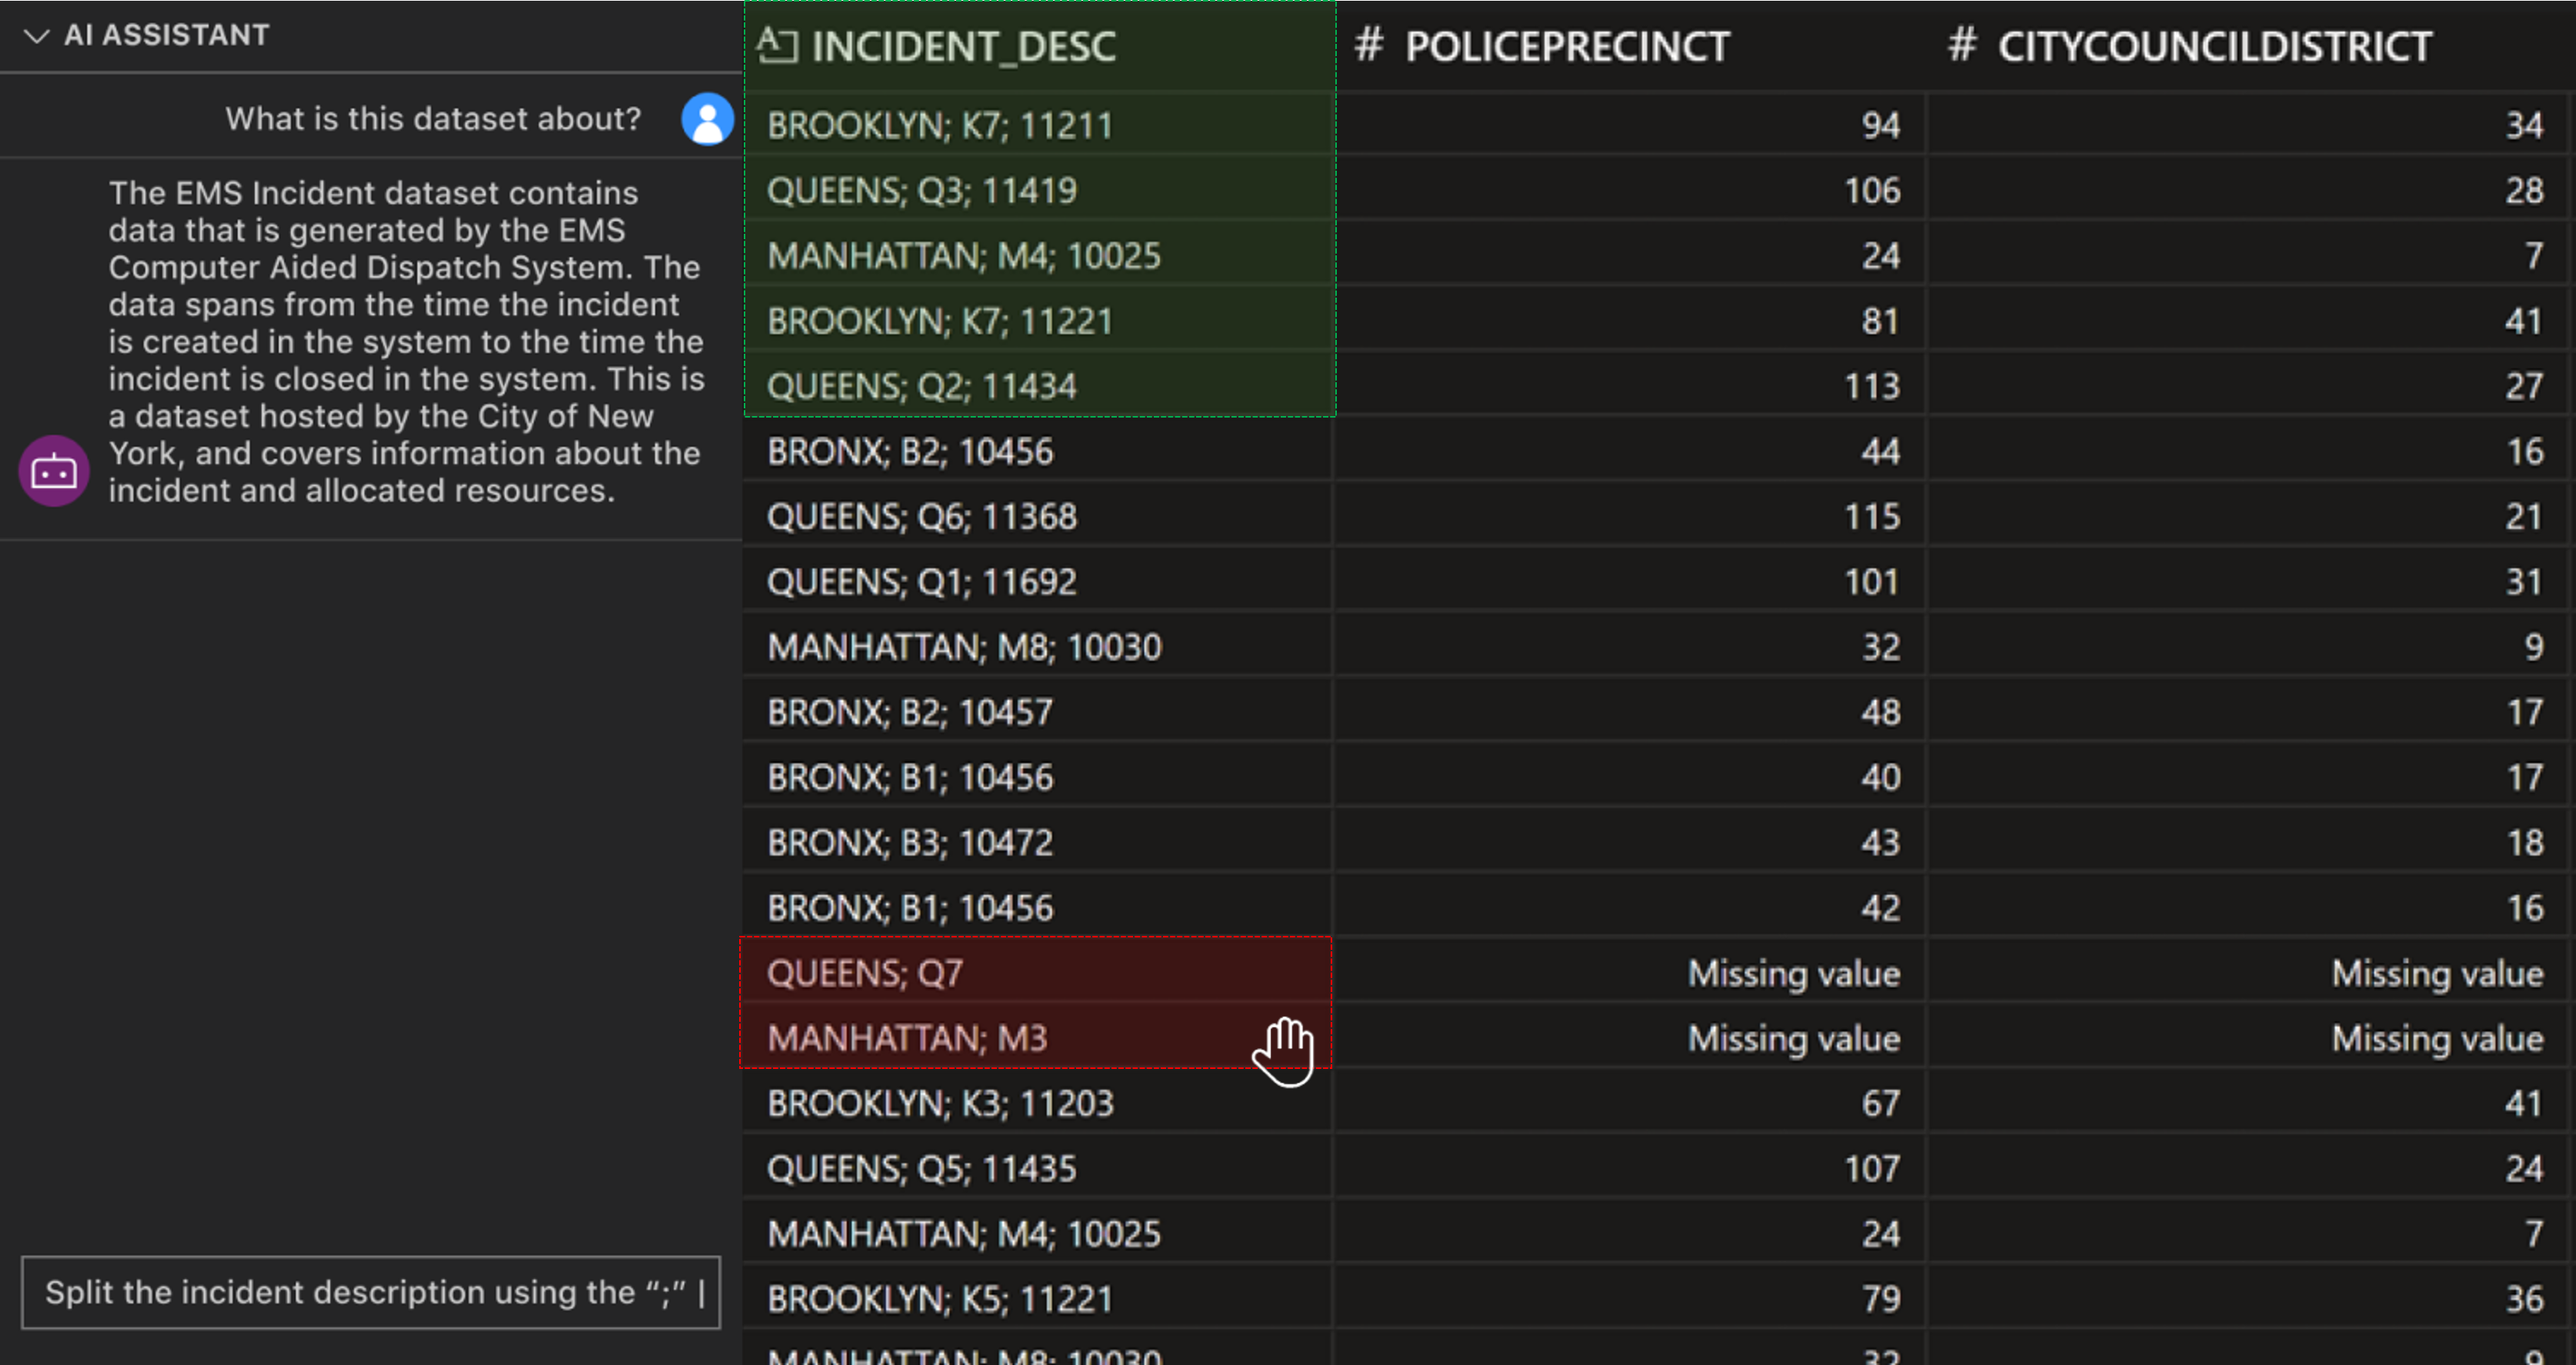Click the CITYCOUNCILDISTRICT number type icon
This screenshot has width=2576, height=1365.
pos(1961,46)
